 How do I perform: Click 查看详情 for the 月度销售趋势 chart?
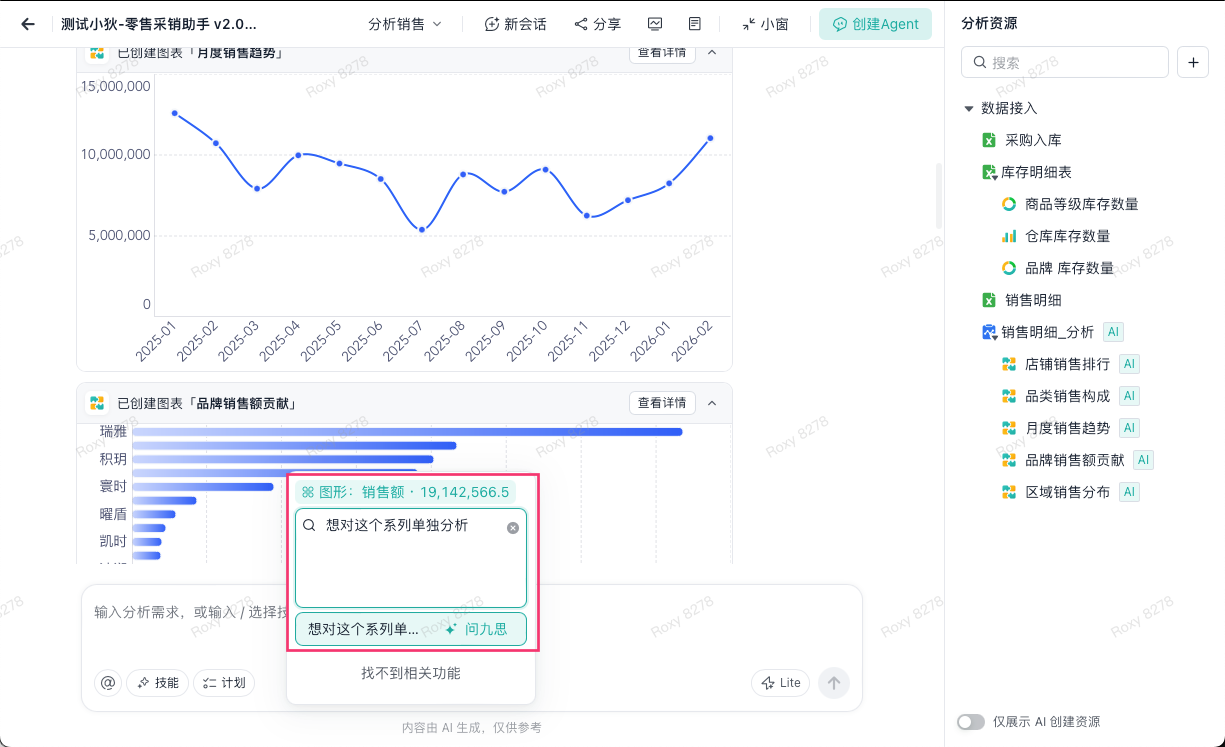click(x=662, y=52)
